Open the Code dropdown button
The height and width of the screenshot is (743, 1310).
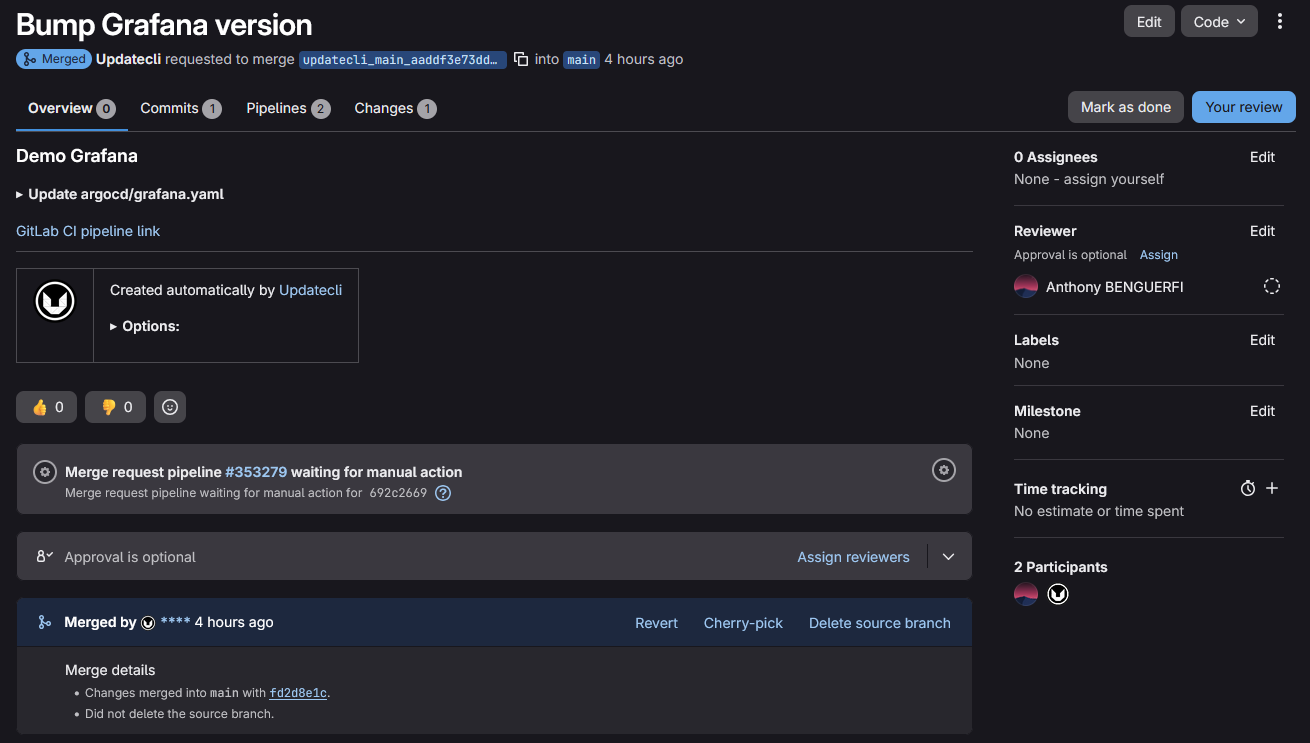1219,22
